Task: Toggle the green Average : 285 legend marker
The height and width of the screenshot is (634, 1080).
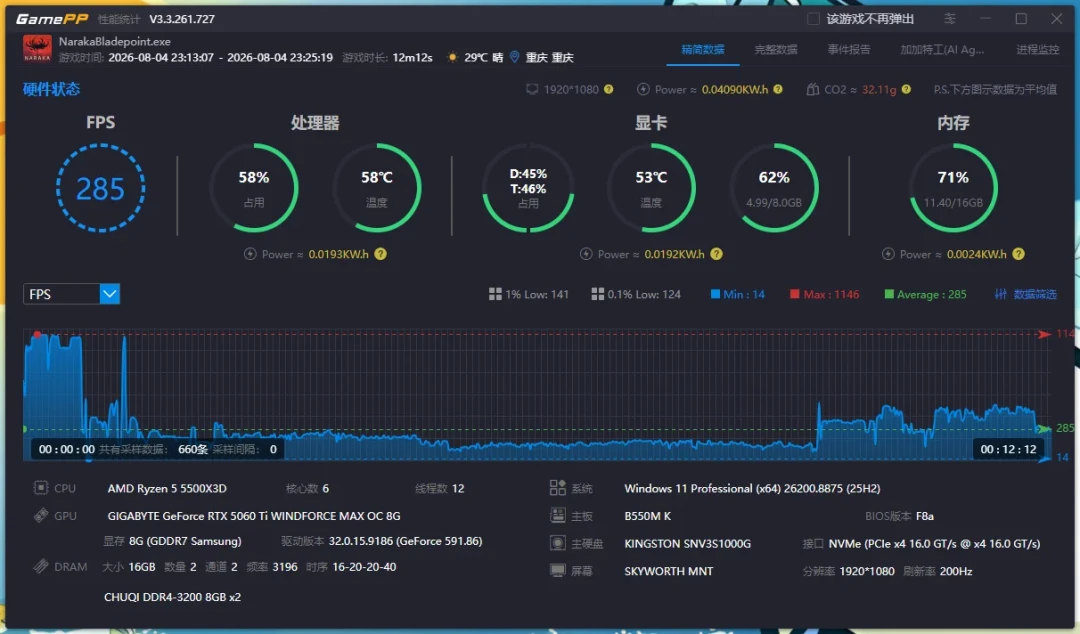Action: [x=889, y=294]
